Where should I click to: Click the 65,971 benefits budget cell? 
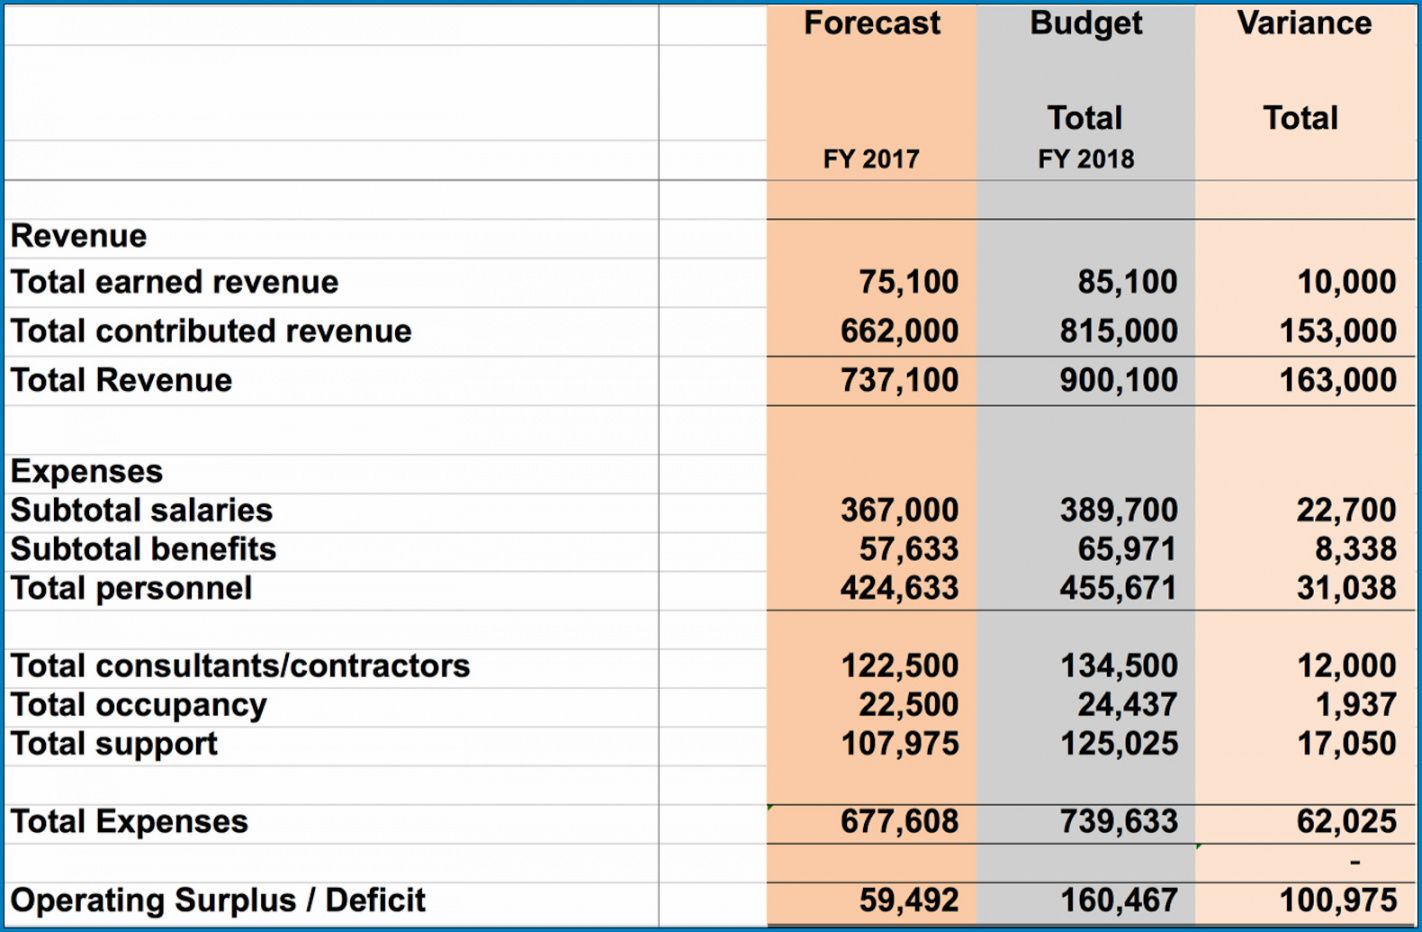[x=1126, y=549]
